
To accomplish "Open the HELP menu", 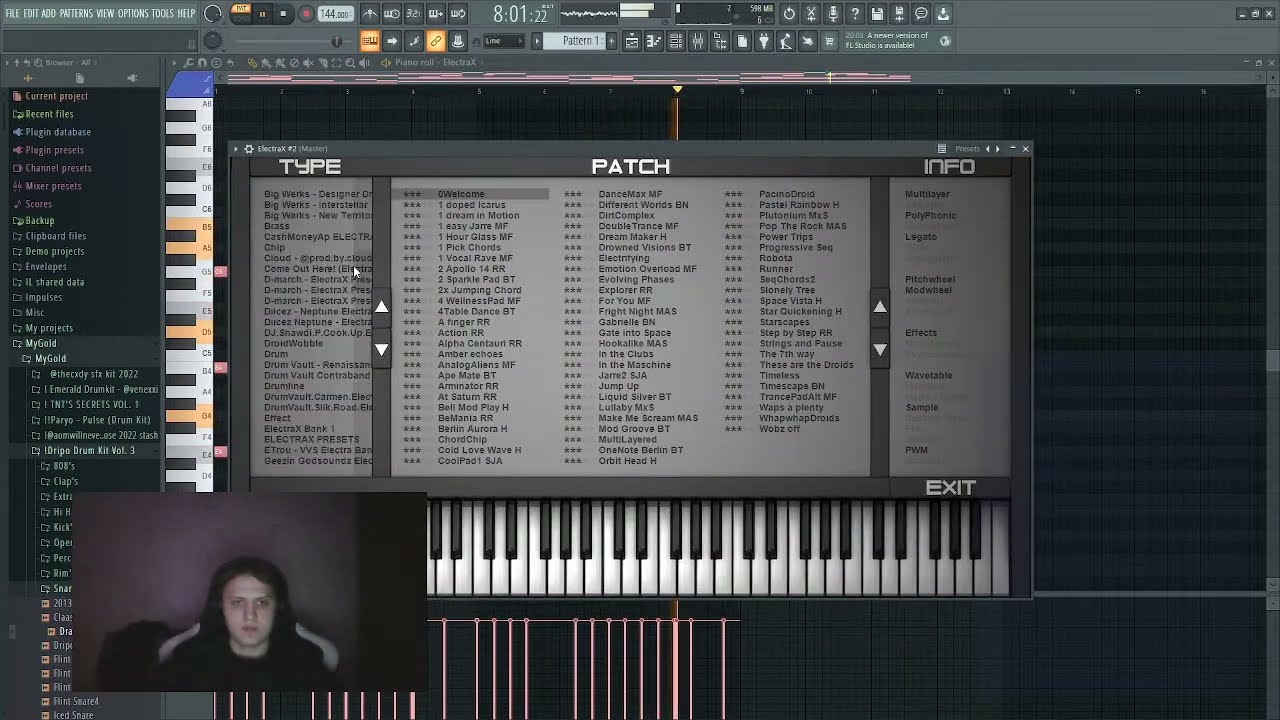I will coord(186,13).
